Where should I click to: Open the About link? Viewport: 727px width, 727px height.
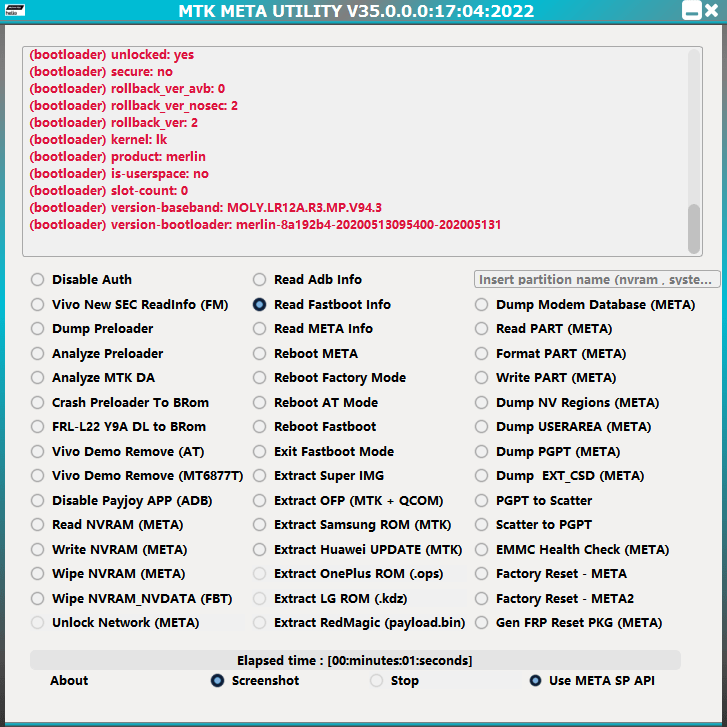point(69,681)
